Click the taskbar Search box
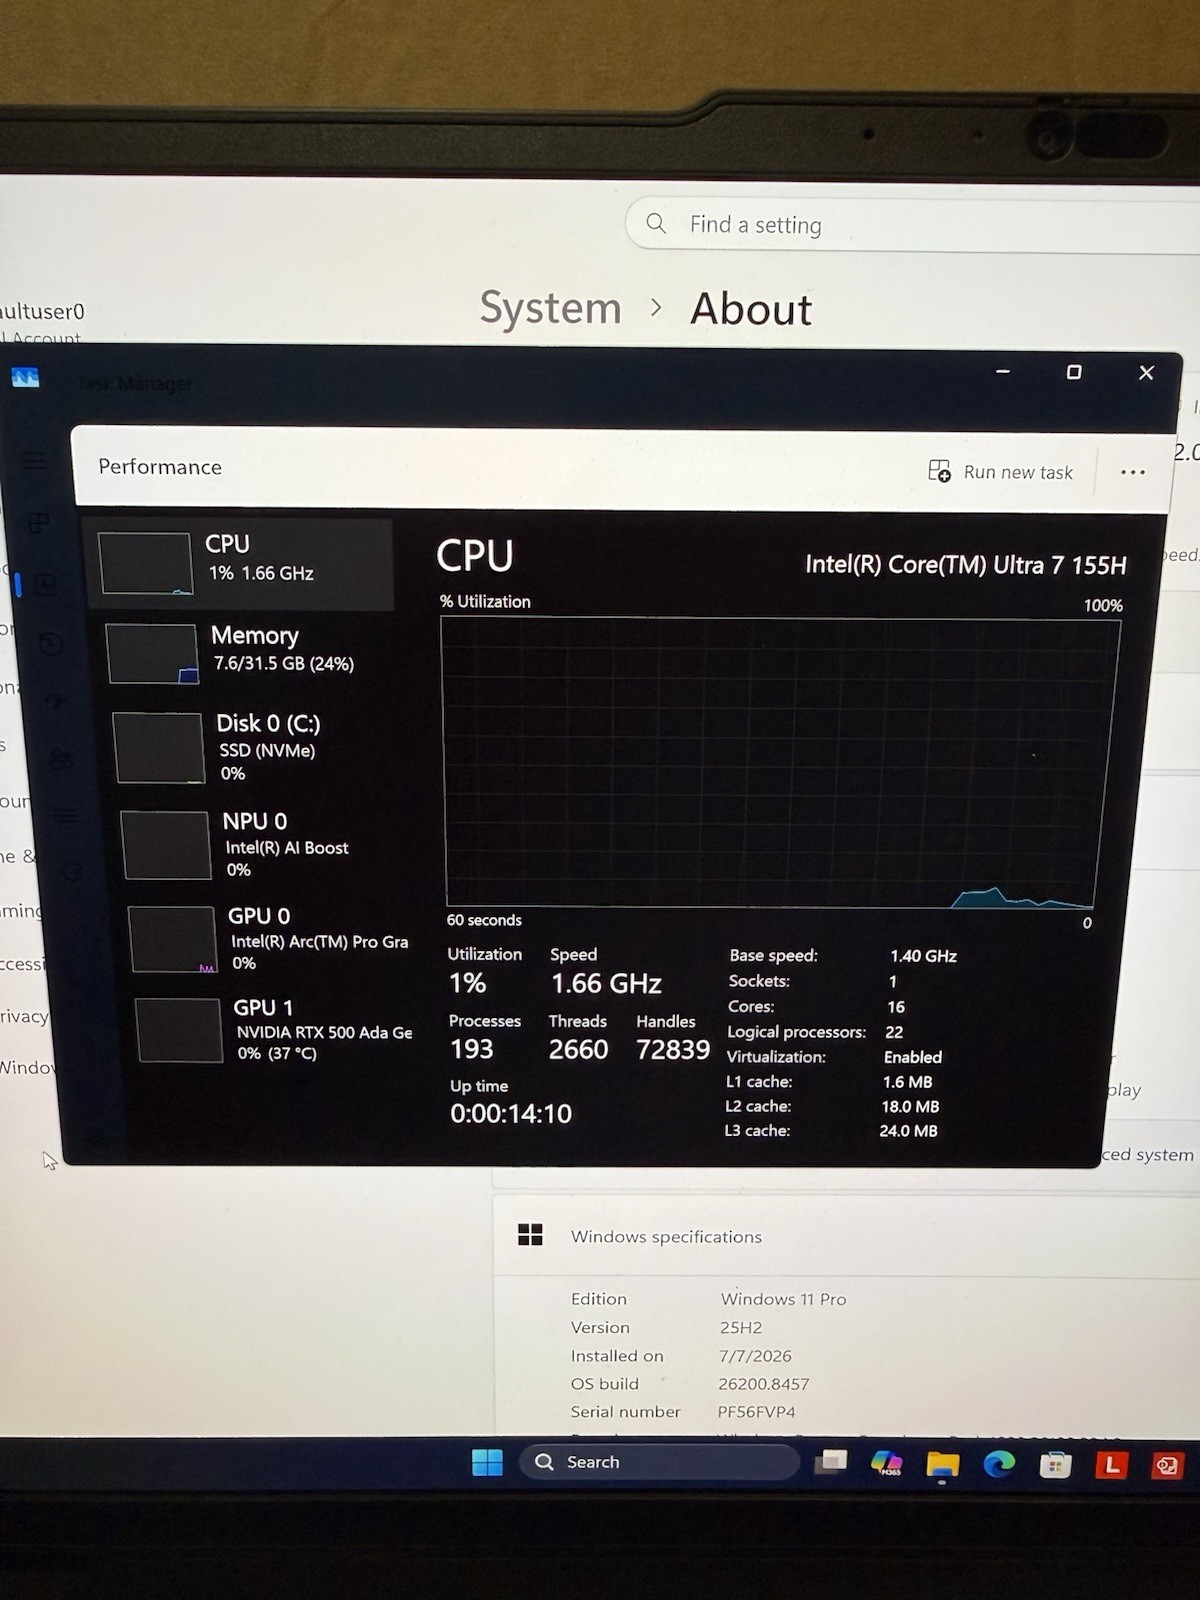 click(659, 1462)
